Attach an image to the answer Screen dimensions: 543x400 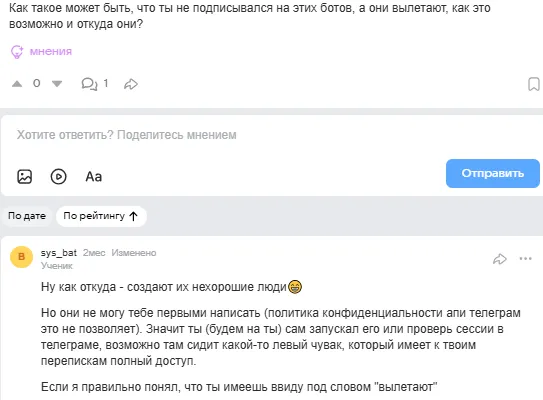click(25, 177)
